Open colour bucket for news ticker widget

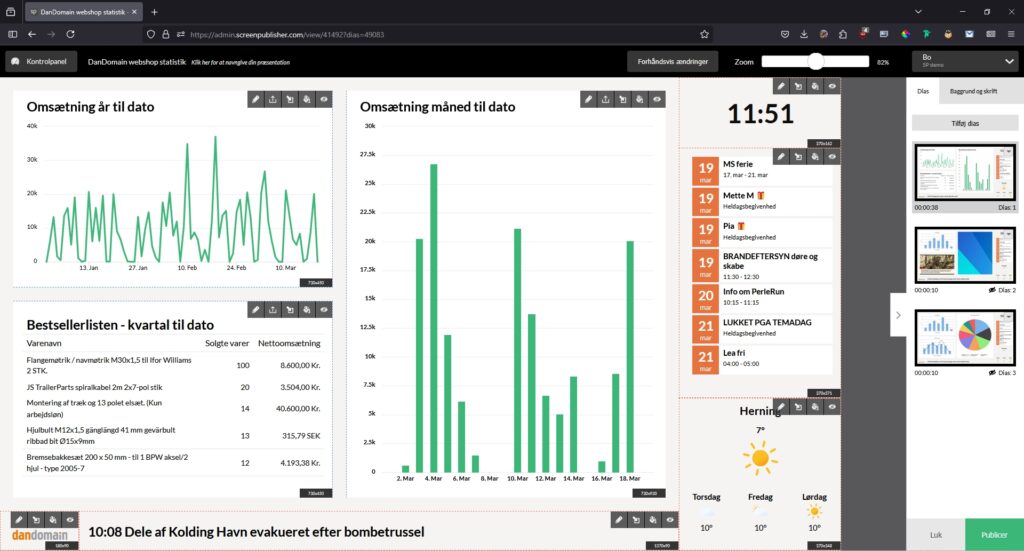click(x=653, y=520)
